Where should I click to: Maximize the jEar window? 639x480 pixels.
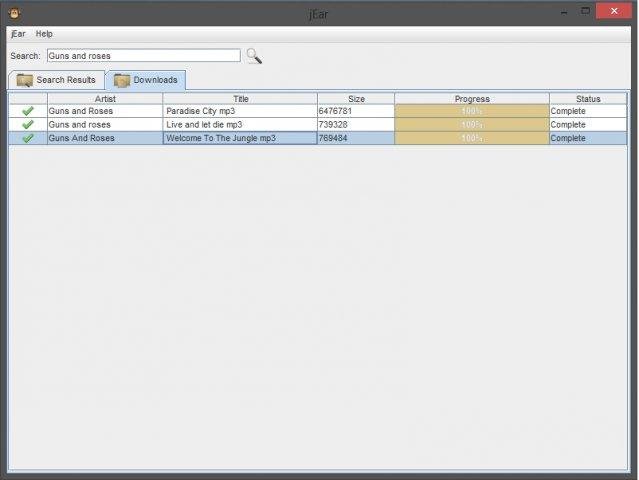coord(585,11)
